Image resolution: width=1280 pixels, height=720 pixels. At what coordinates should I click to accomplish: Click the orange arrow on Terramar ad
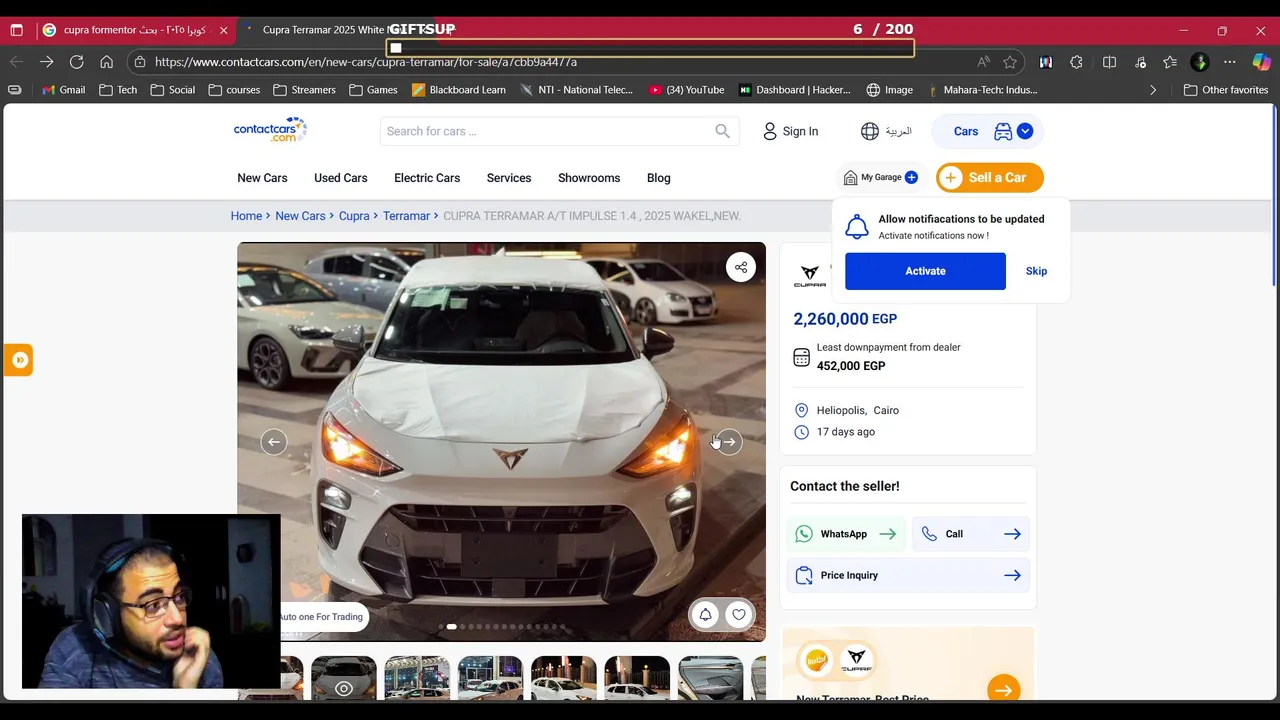click(x=1003, y=690)
